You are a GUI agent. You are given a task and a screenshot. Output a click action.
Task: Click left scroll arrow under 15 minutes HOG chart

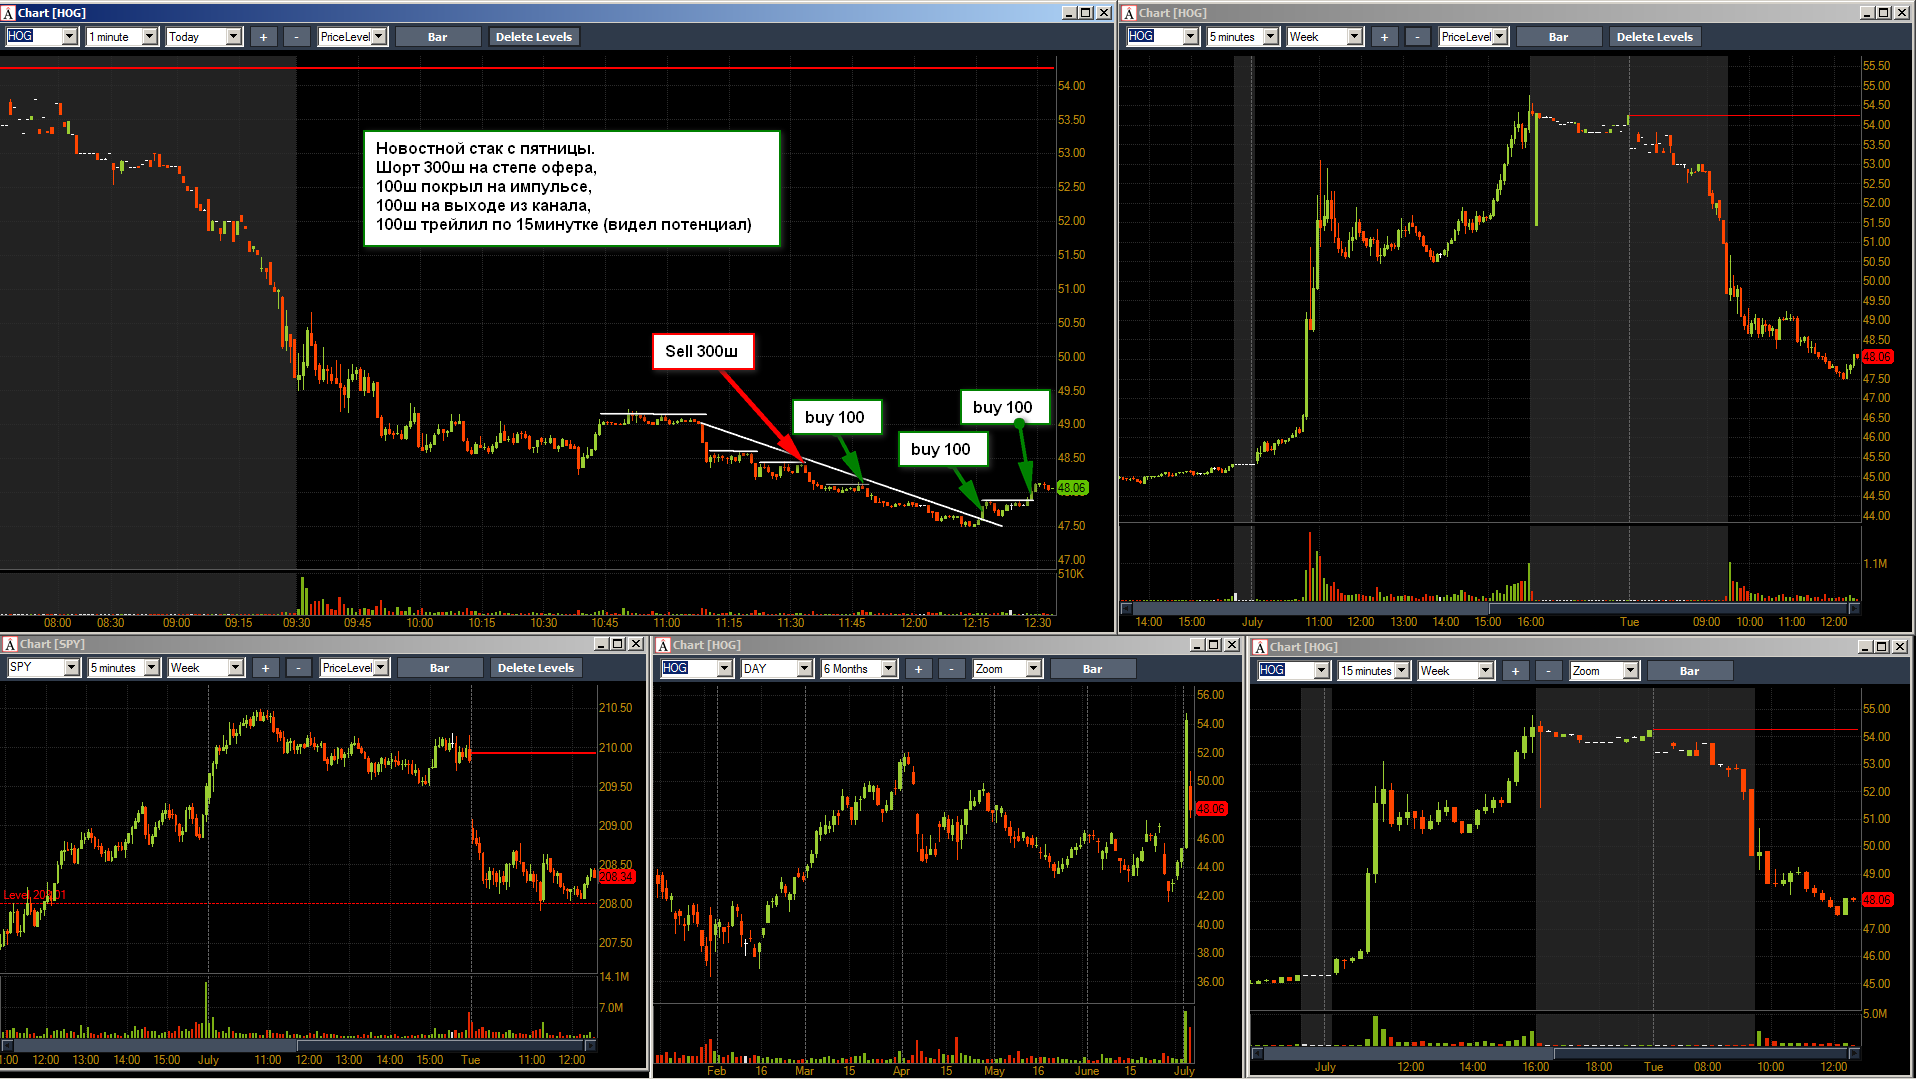[x=1257, y=1053]
